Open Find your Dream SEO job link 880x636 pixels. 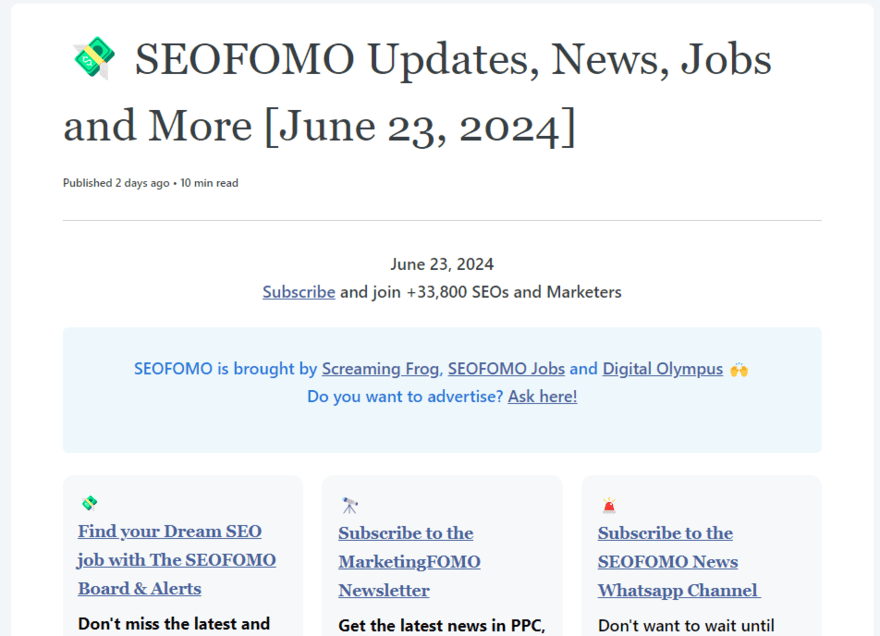[x=176, y=560]
